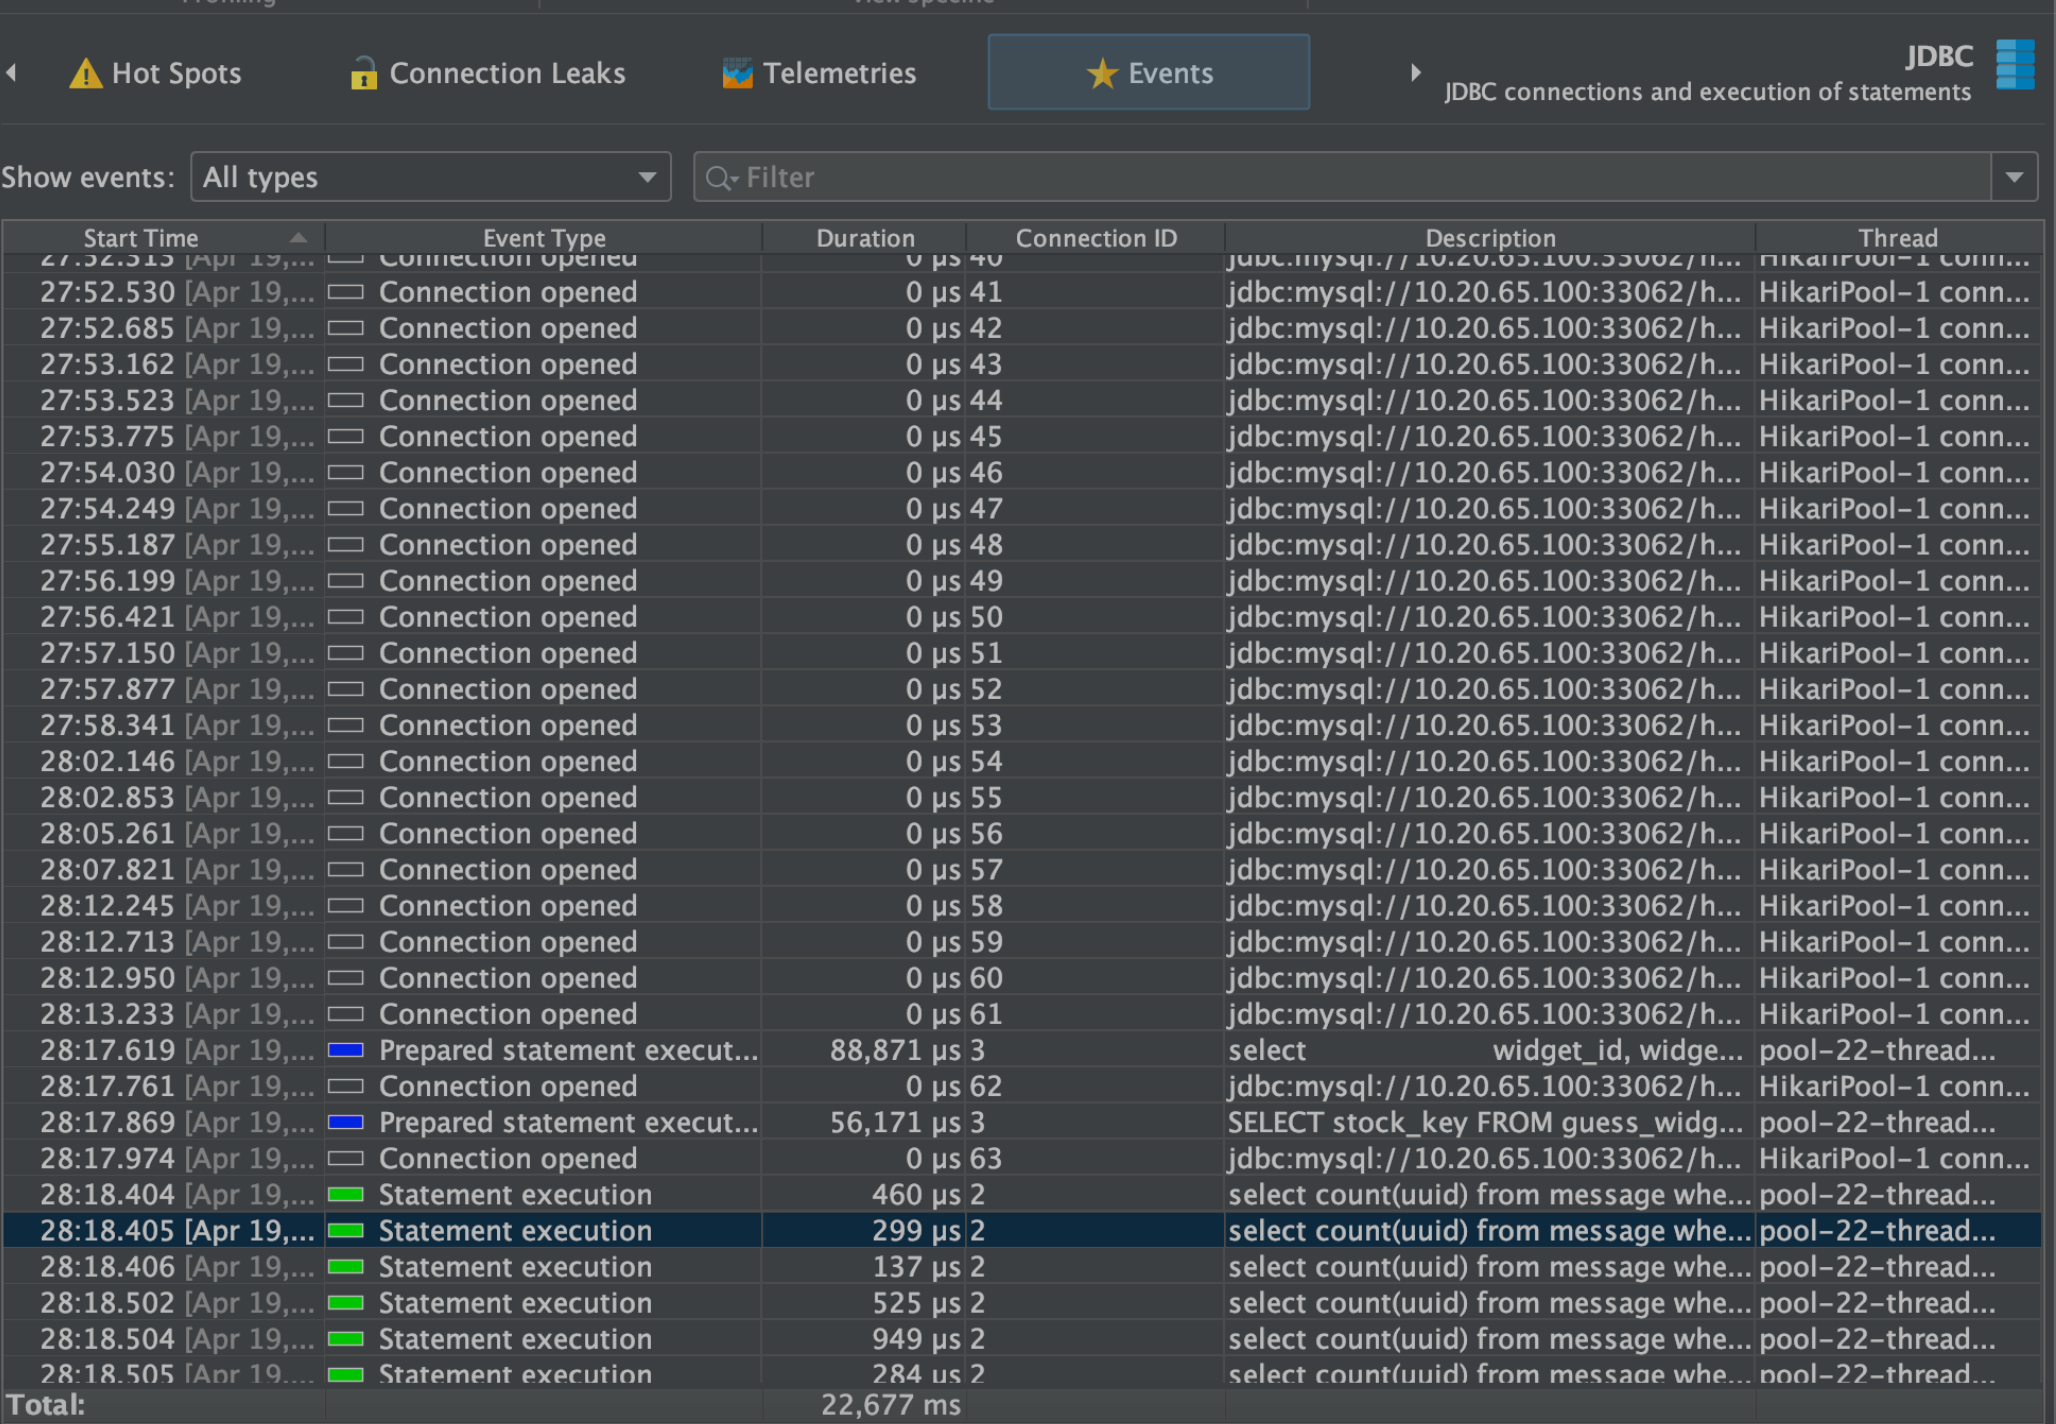Click the Telemetries chart icon
Screen dimensions: 2056x1424
[737, 73]
